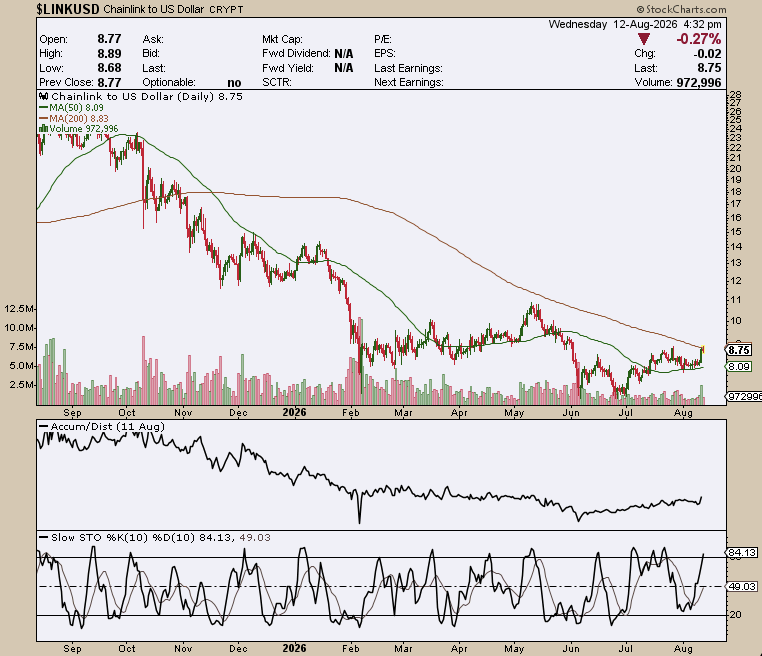Select the $LINKUSD ticker symbol title
762x656 pixels.
[x=68, y=9]
